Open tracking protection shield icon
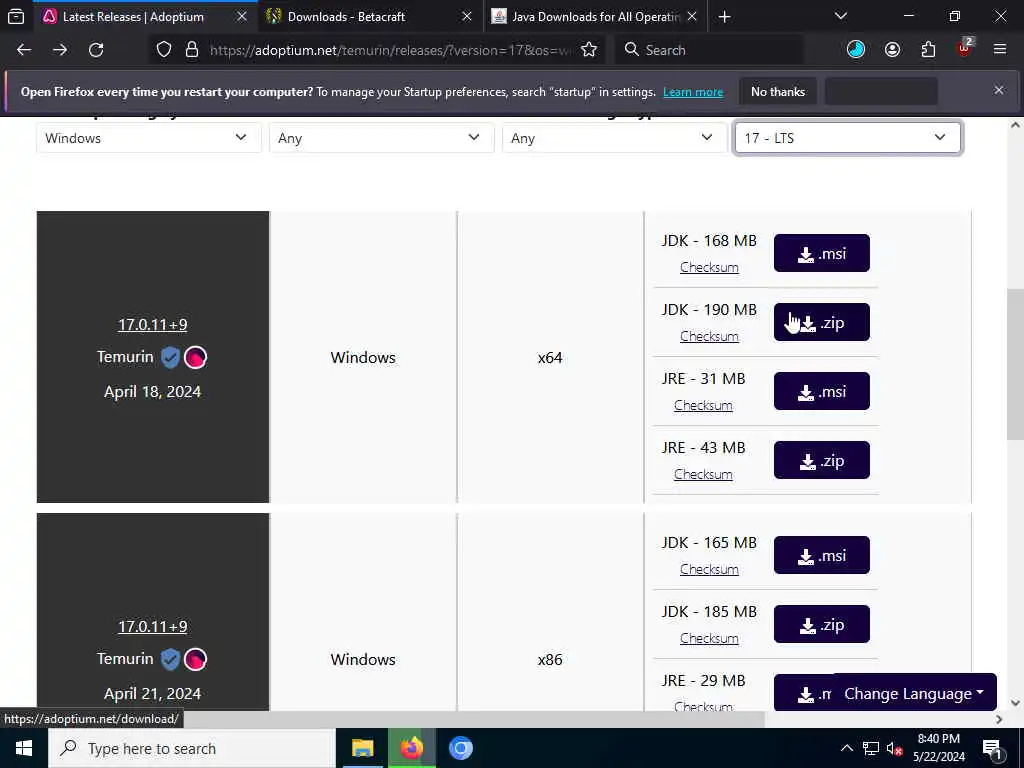This screenshot has width=1024, height=768. click(x=164, y=50)
